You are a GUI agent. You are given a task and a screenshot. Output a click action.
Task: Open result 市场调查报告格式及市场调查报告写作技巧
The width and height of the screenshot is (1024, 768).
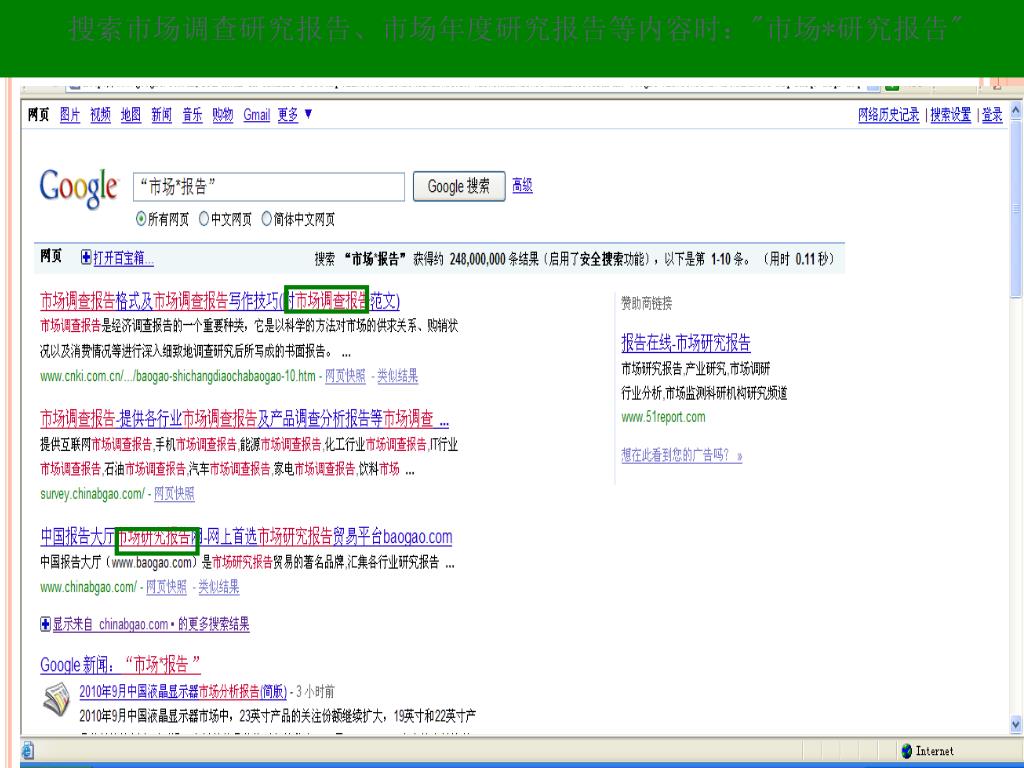coord(220,301)
